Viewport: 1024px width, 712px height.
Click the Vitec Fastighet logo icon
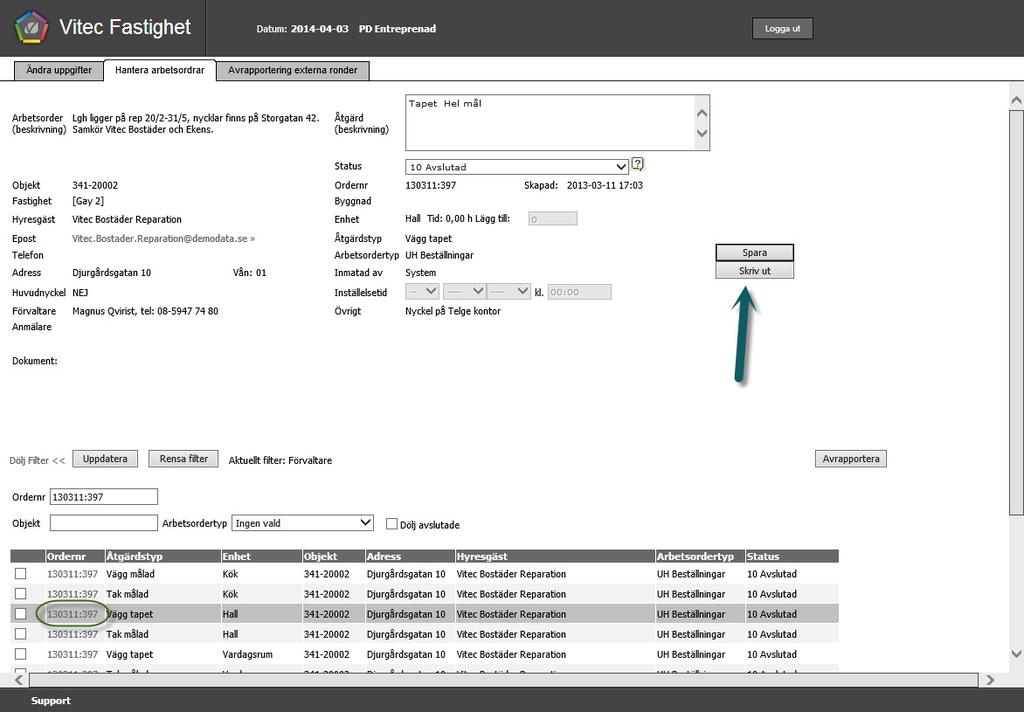tap(31, 27)
